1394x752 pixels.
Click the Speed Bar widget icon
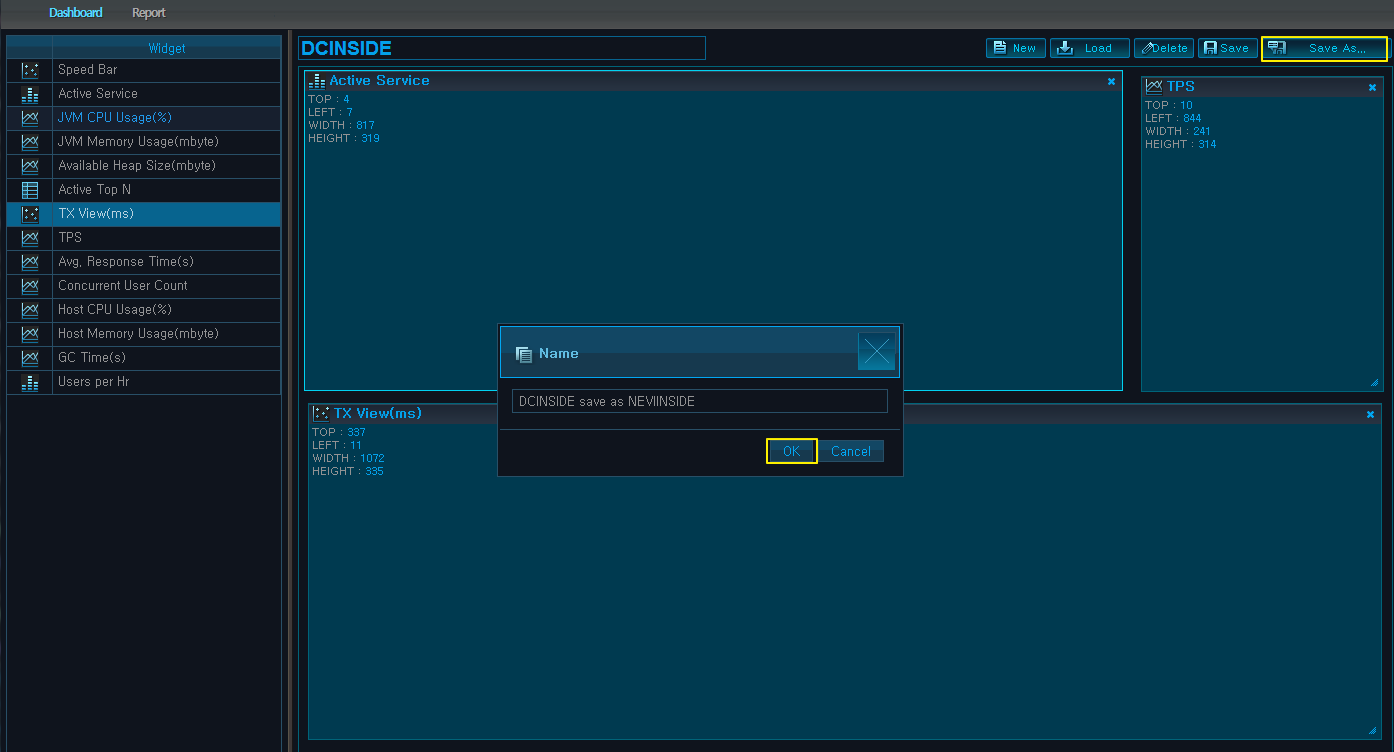coord(30,70)
